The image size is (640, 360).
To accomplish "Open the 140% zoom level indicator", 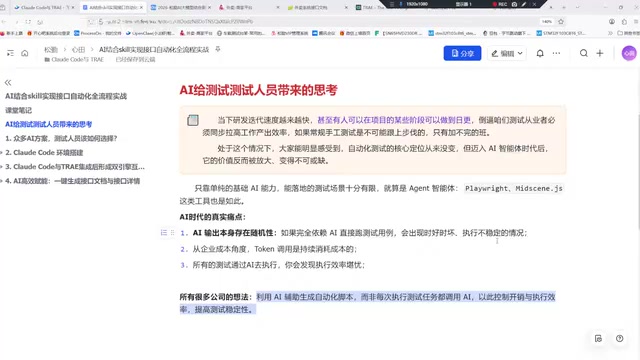I will pyautogui.click(x=547, y=21).
